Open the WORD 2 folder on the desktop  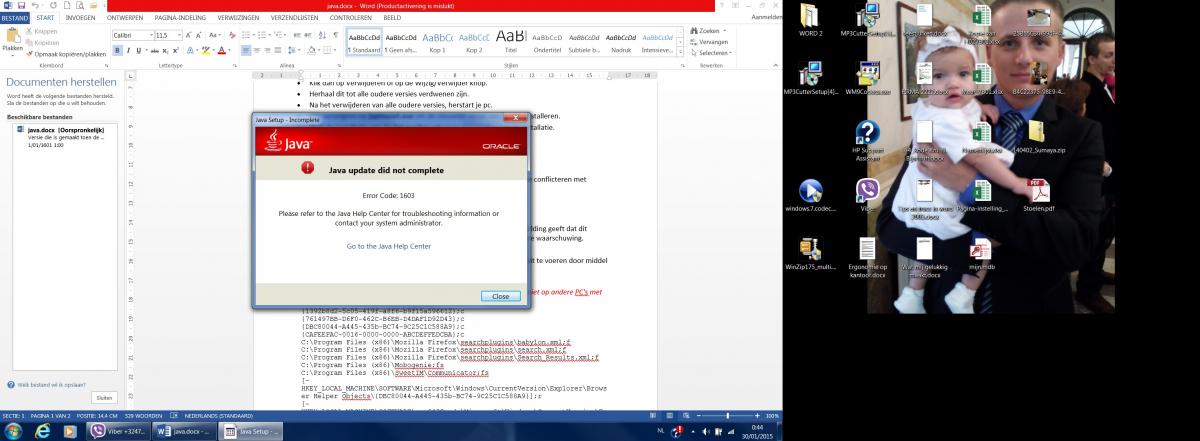pyautogui.click(x=809, y=20)
